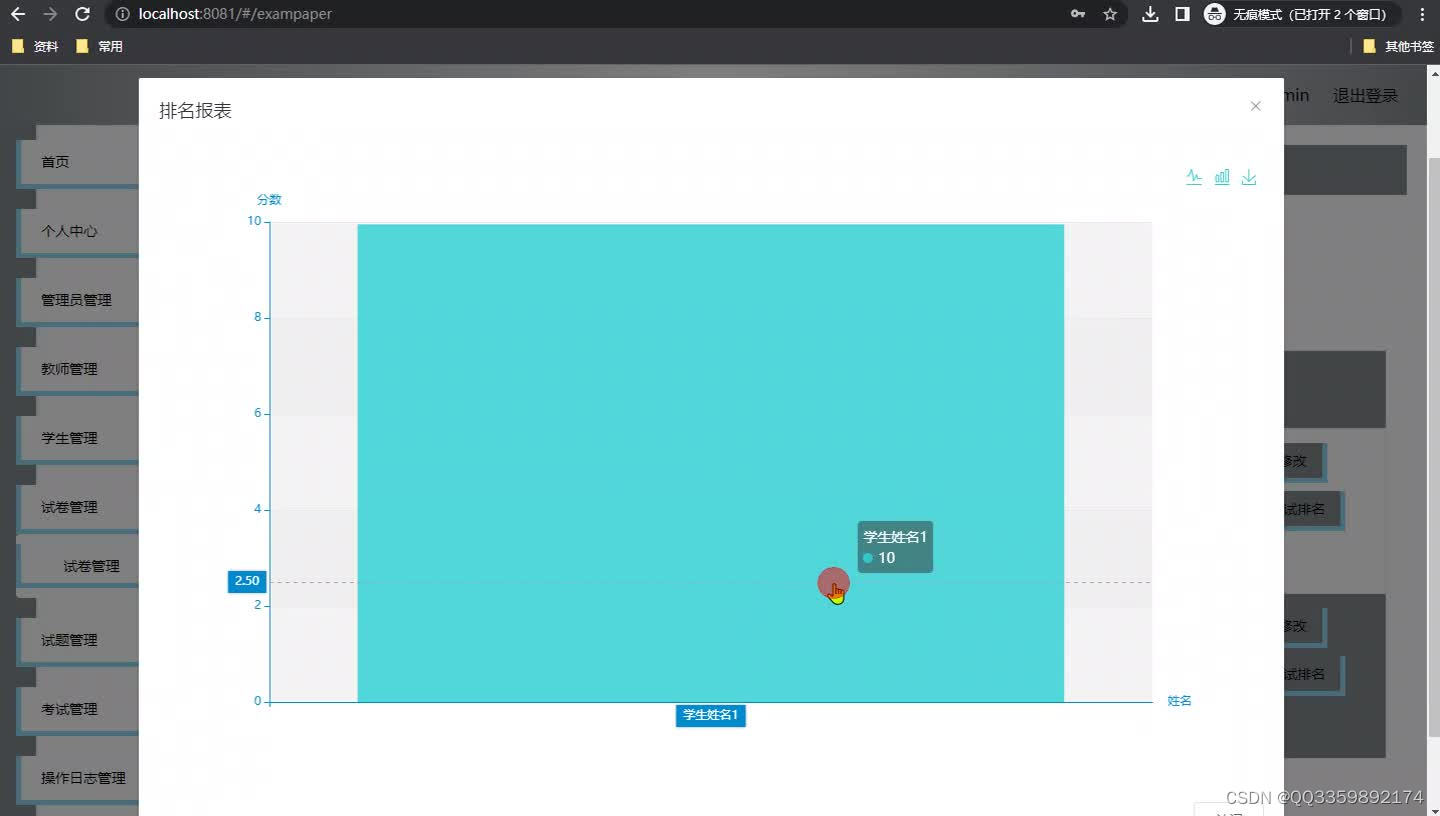Switch chart to line view icon
The height and width of the screenshot is (816, 1440).
click(x=1194, y=177)
